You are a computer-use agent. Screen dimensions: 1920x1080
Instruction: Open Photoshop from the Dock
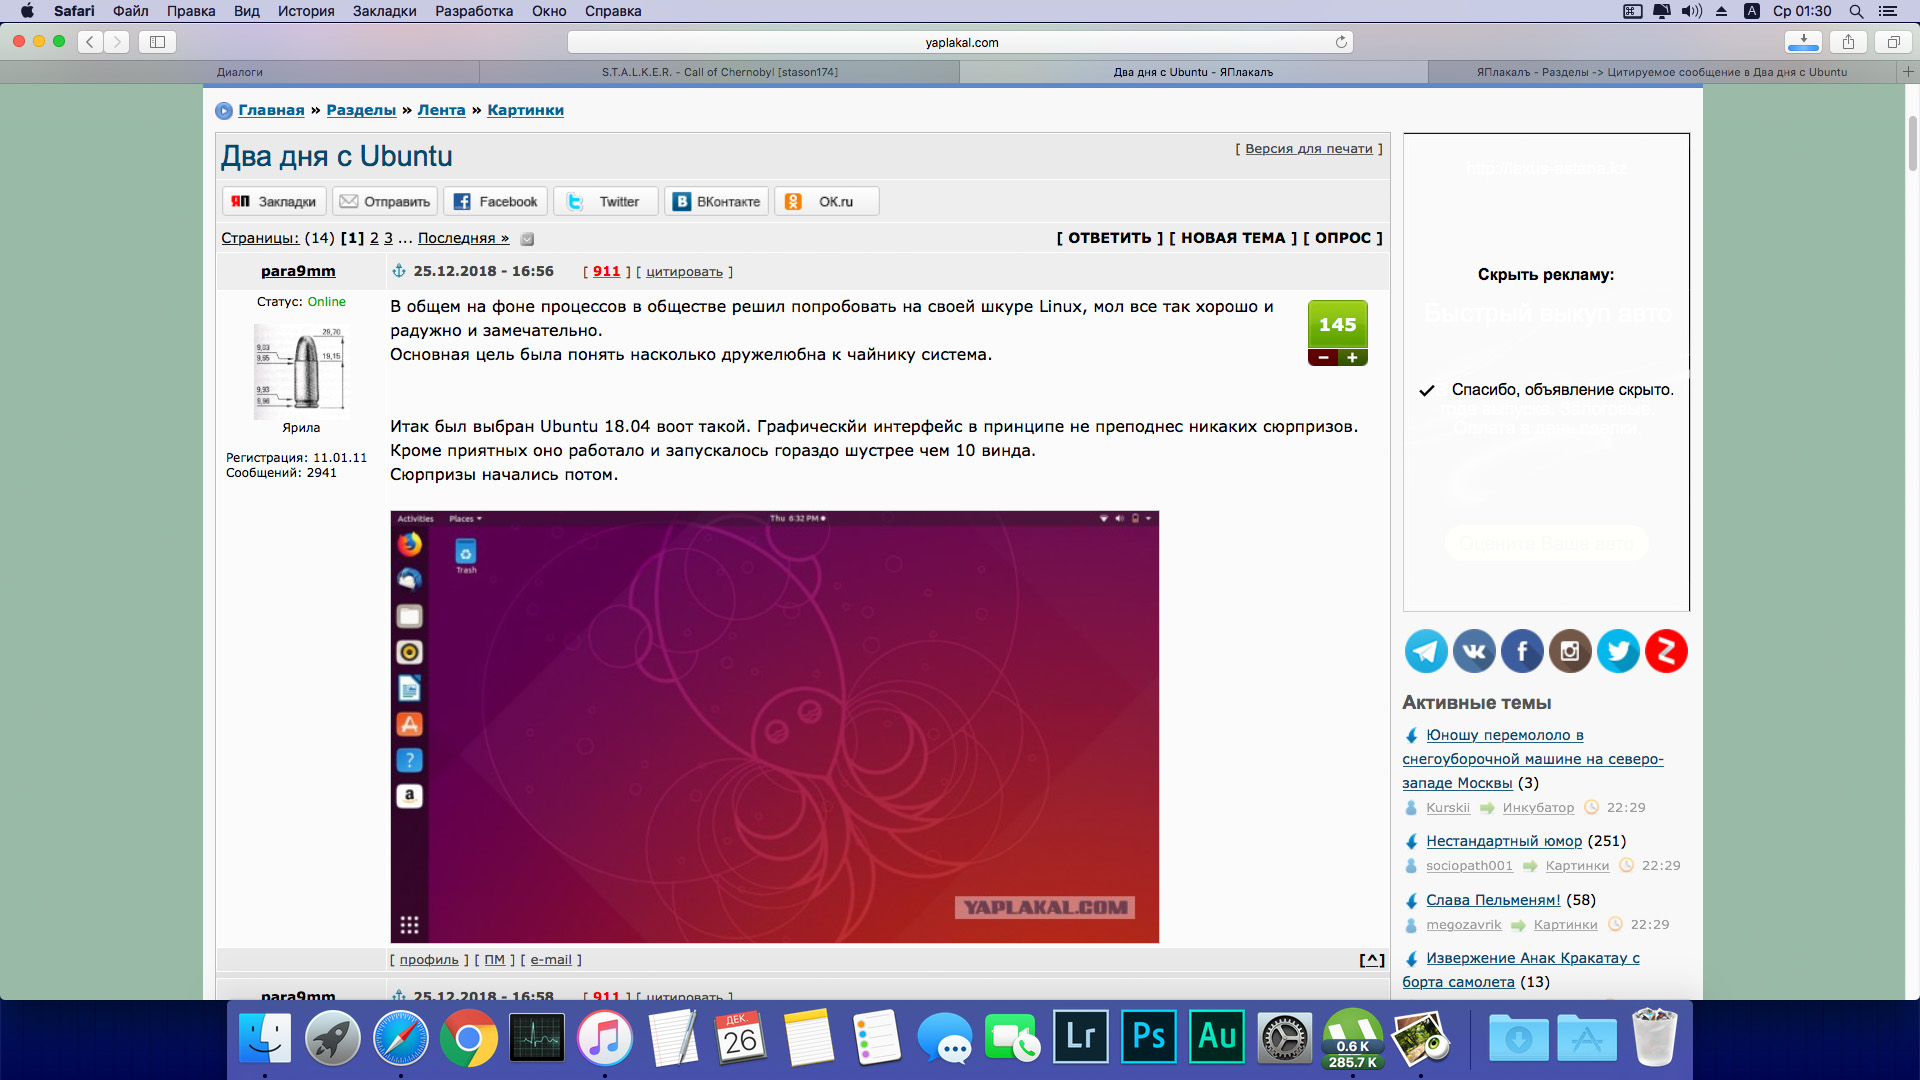[1149, 1038]
